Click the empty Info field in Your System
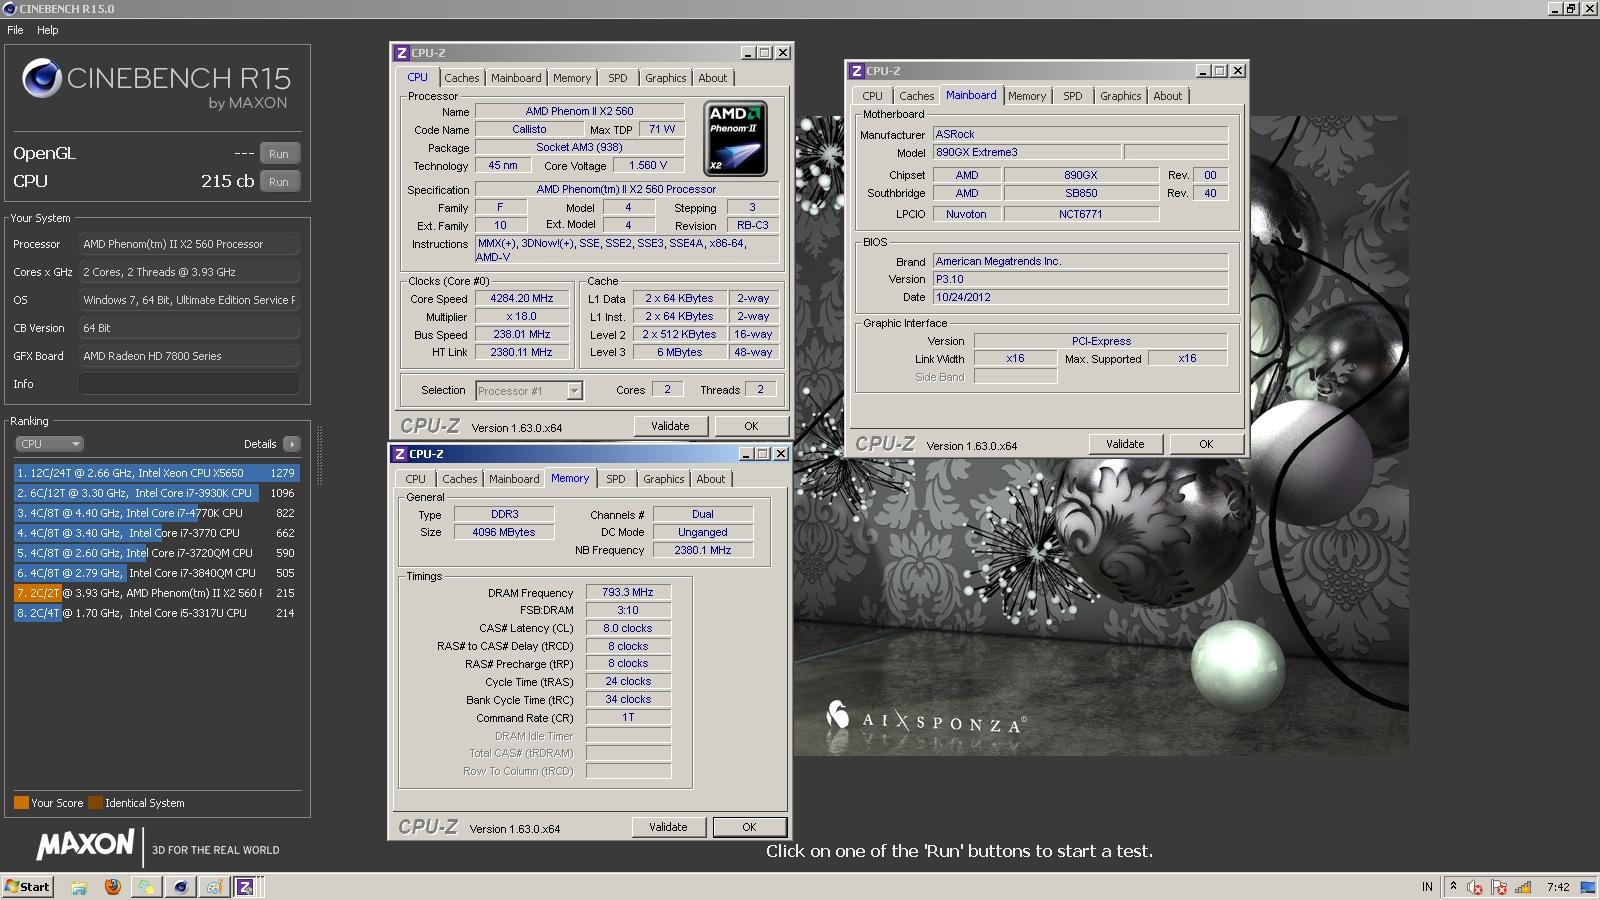 click(x=189, y=384)
